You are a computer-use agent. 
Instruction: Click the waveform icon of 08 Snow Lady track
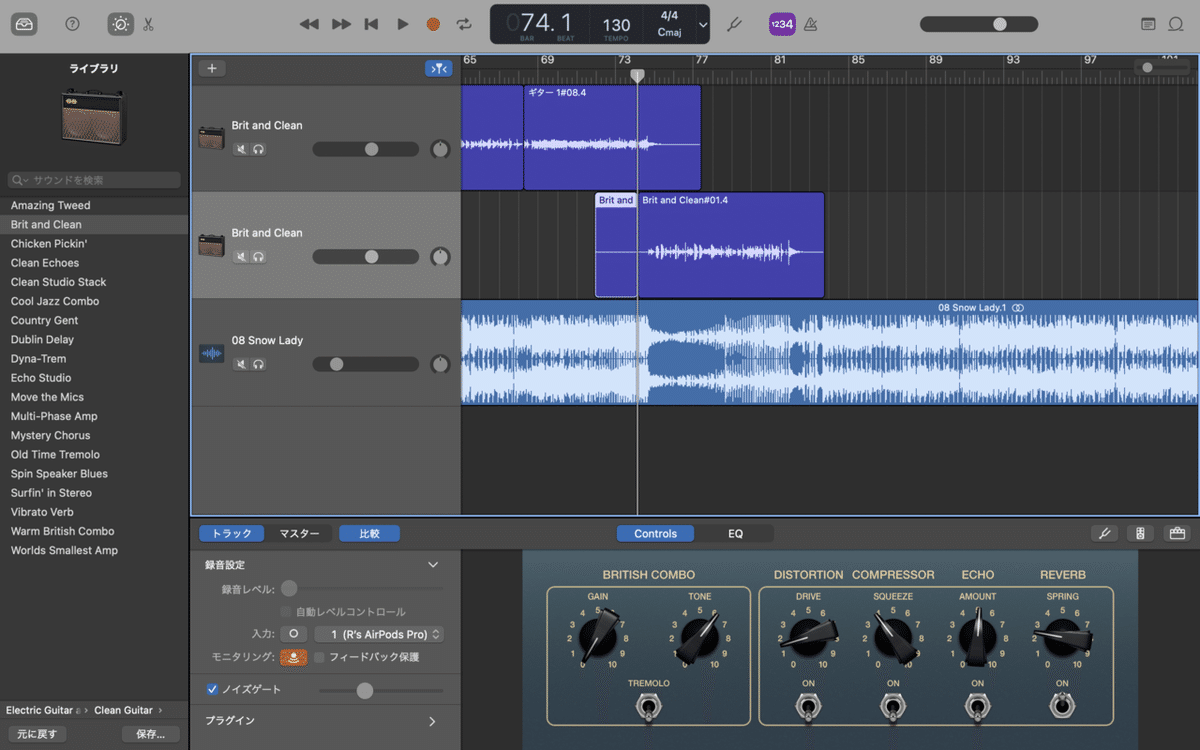[211, 353]
